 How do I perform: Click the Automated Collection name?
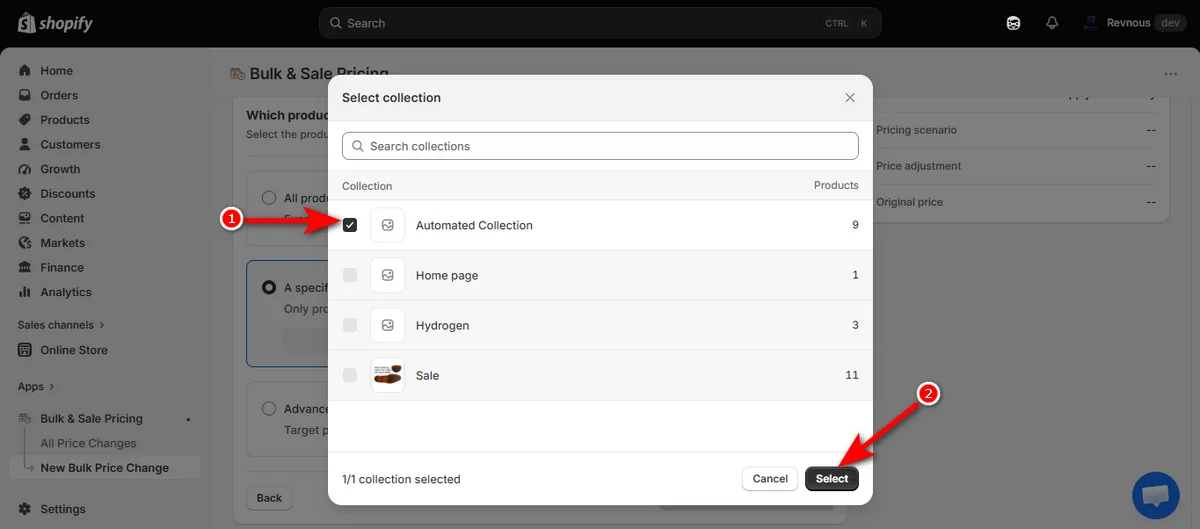(474, 225)
